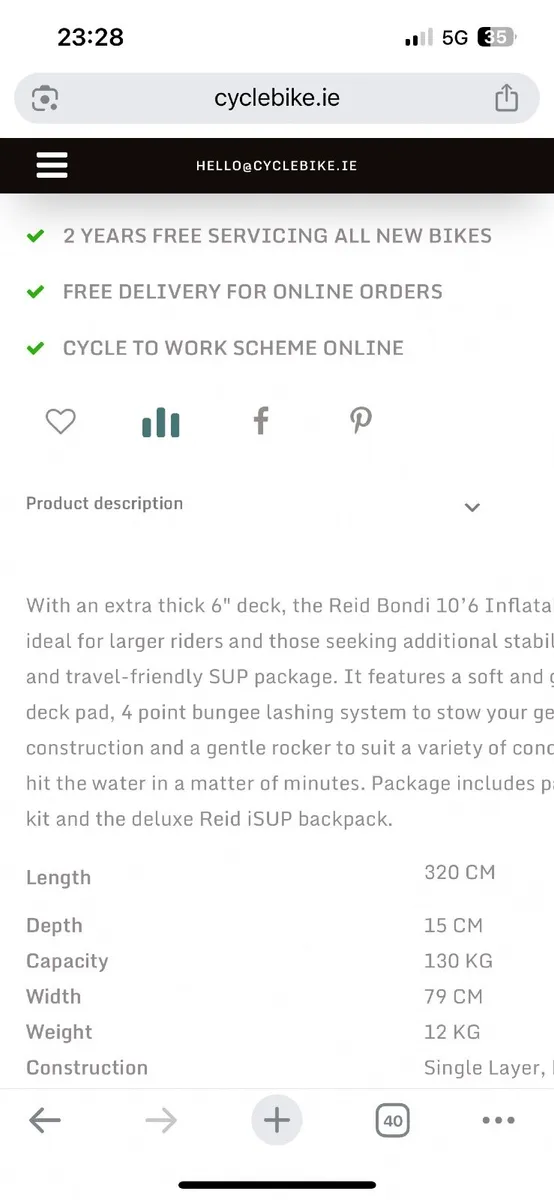Tap the Product description heading
This screenshot has height=1200, width=554.
(105, 503)
